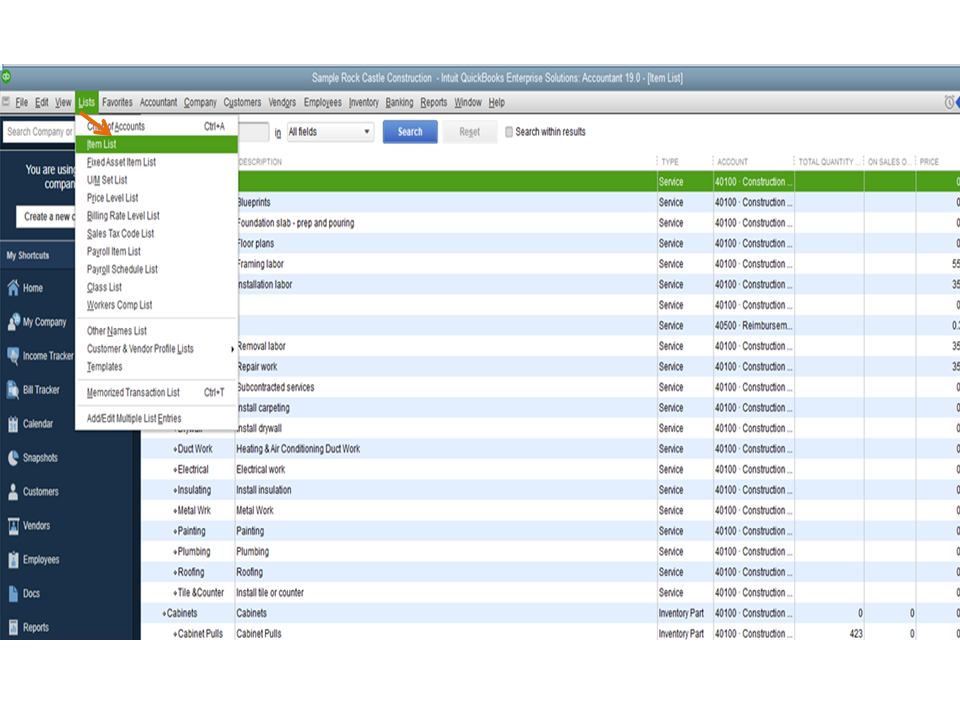Screen dimensions: 960x720
Task: Open the Snapshots pie chart icon
Action: point(13,458)
